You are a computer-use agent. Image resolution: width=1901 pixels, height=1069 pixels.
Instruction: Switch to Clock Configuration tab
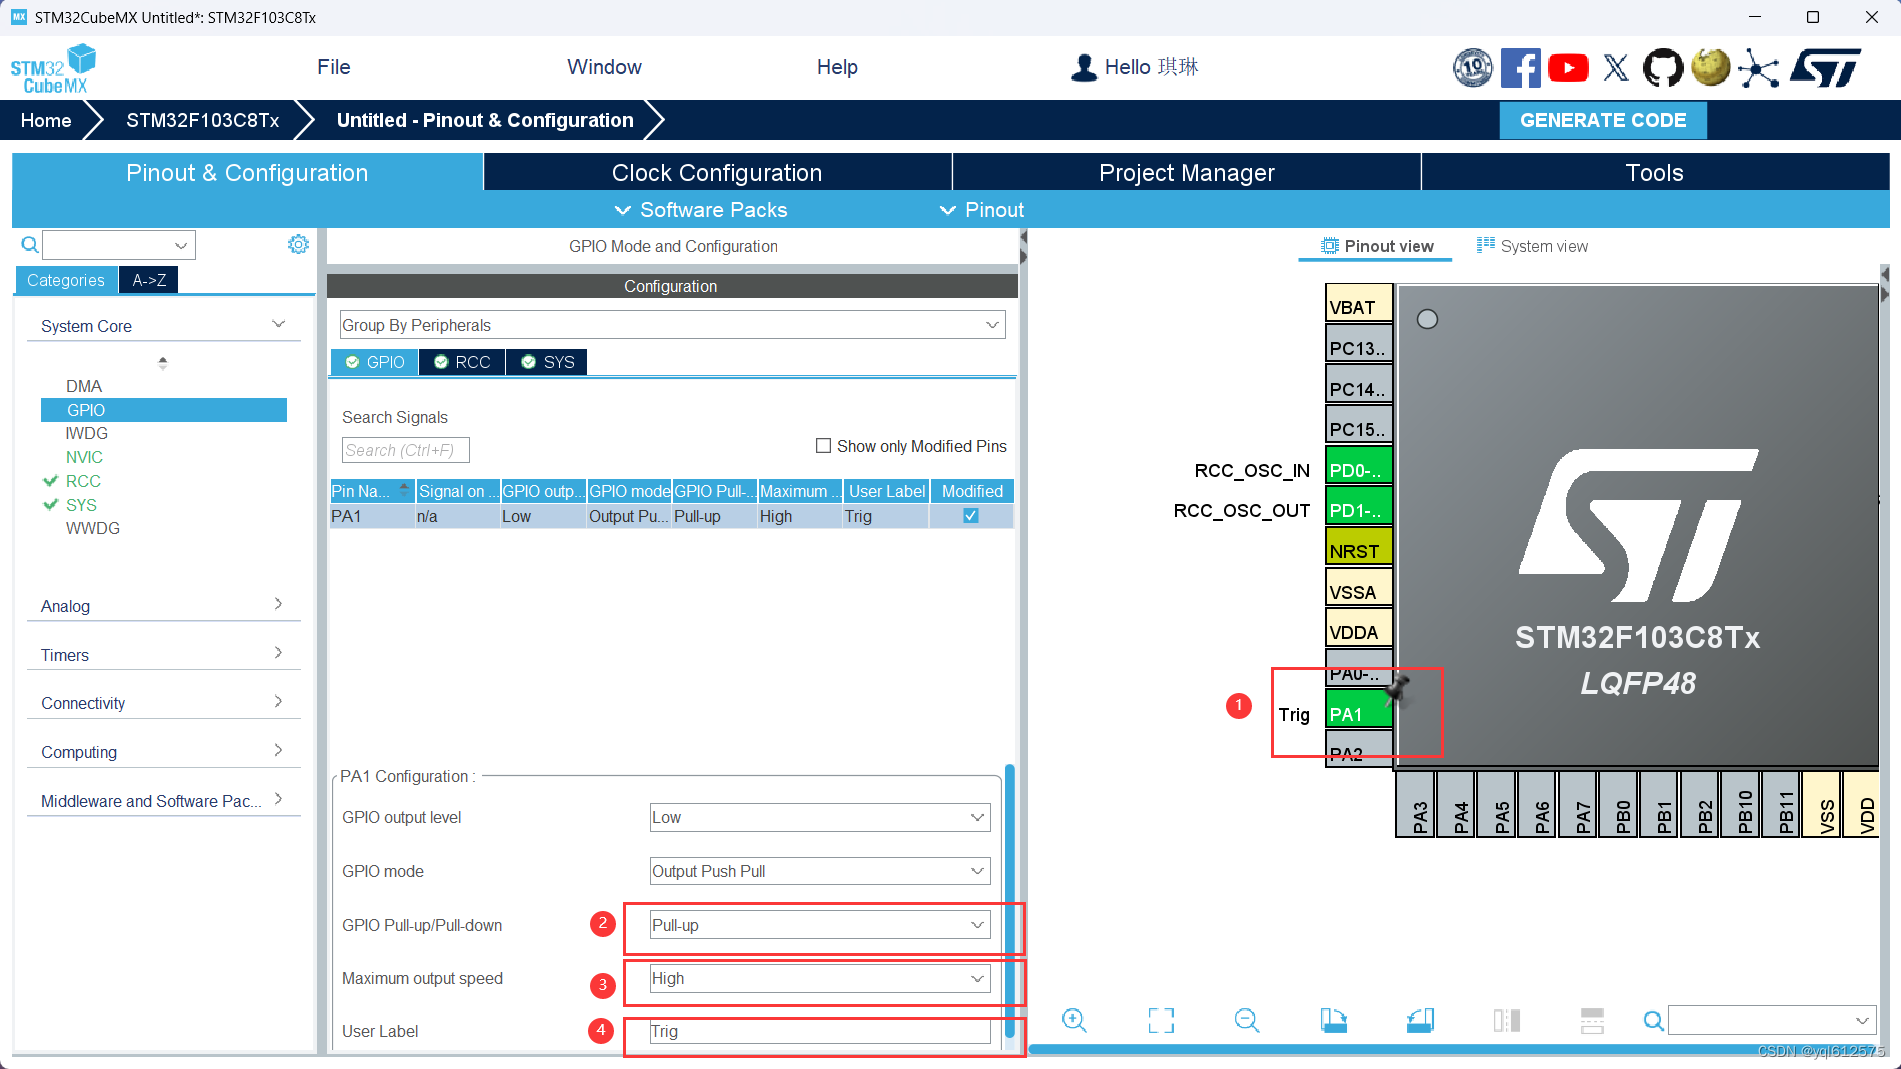pyautogui.click(x=717, y=172)
